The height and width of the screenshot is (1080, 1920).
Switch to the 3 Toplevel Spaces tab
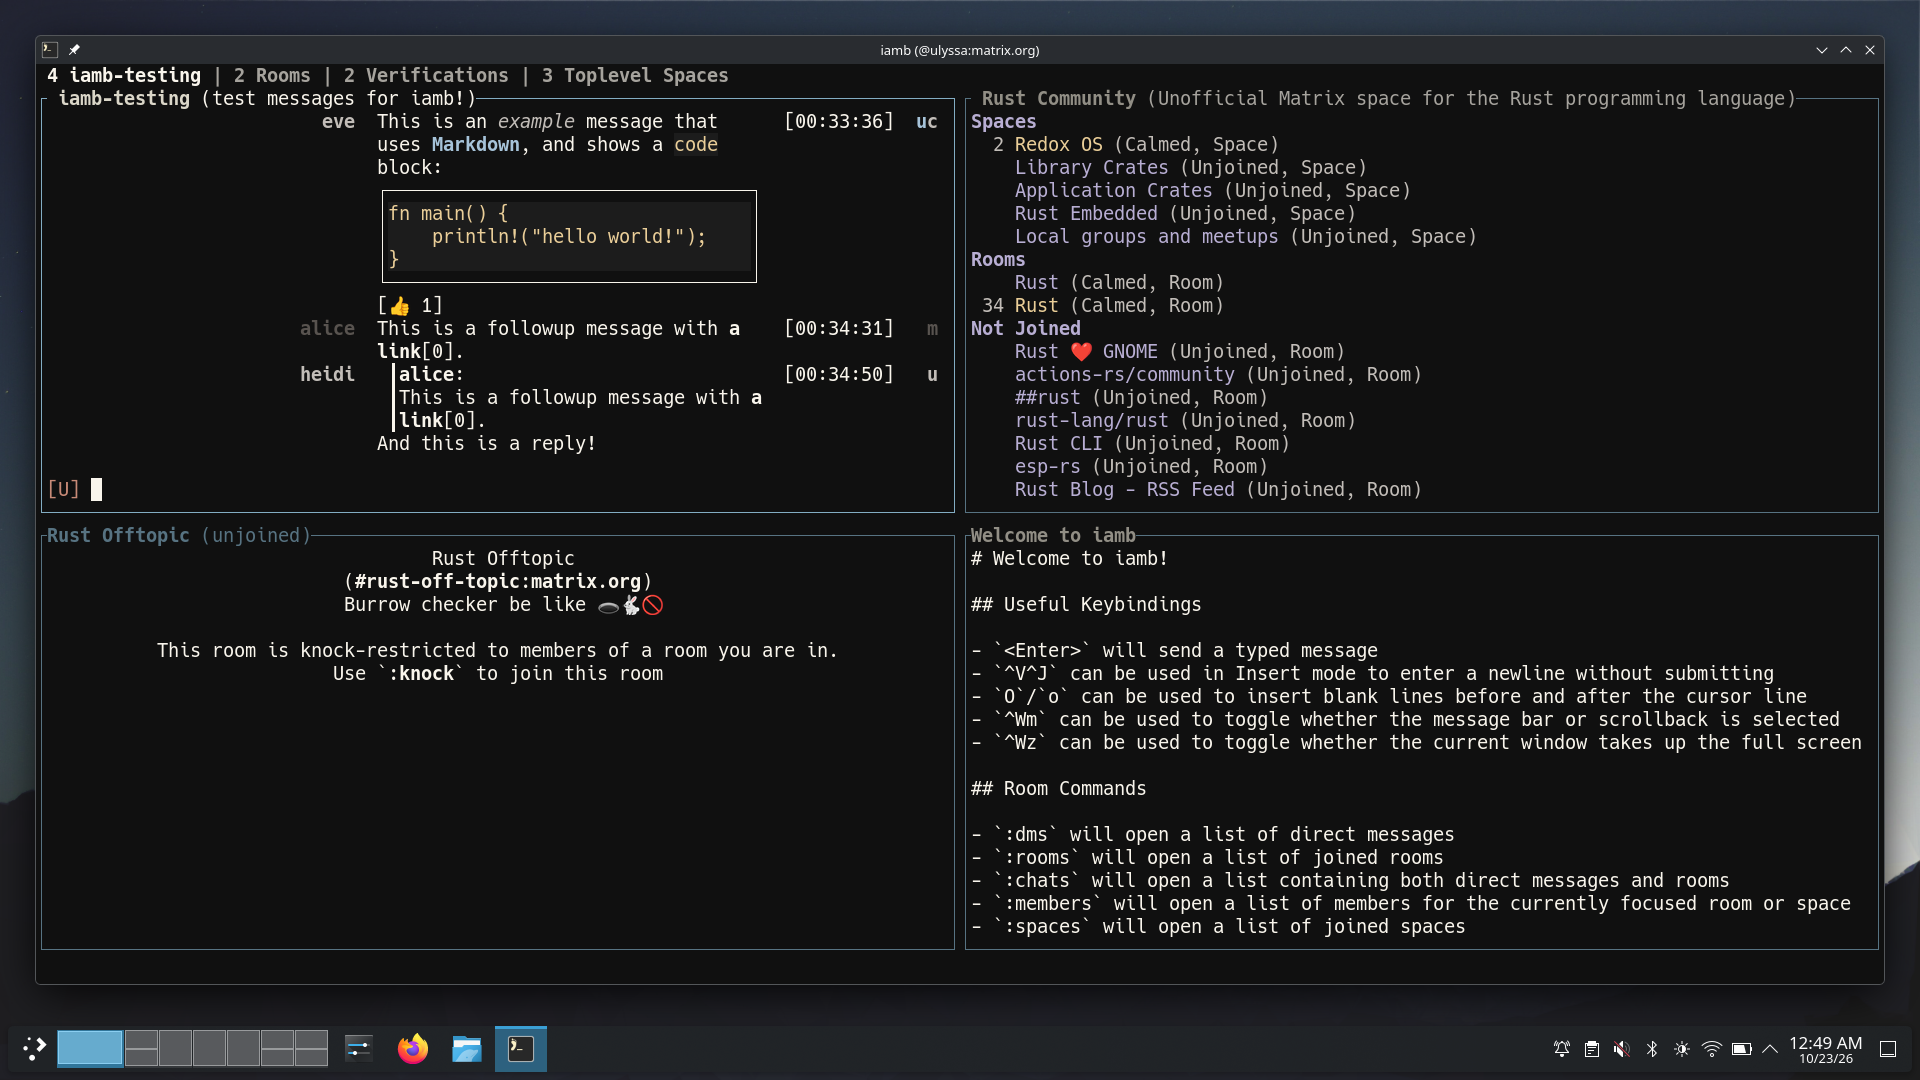[635, 76]
